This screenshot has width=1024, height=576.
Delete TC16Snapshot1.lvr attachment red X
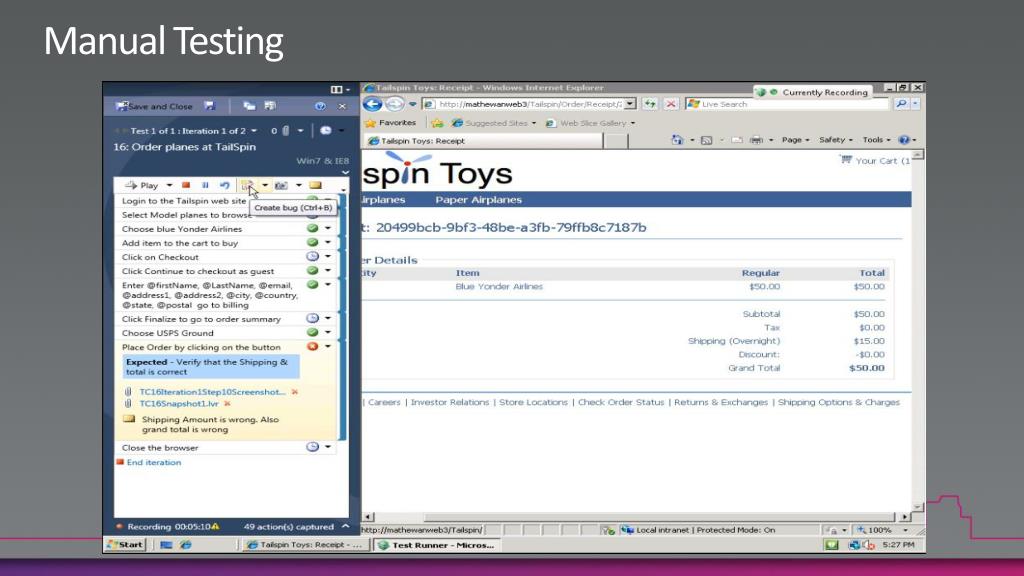point(227,404)
